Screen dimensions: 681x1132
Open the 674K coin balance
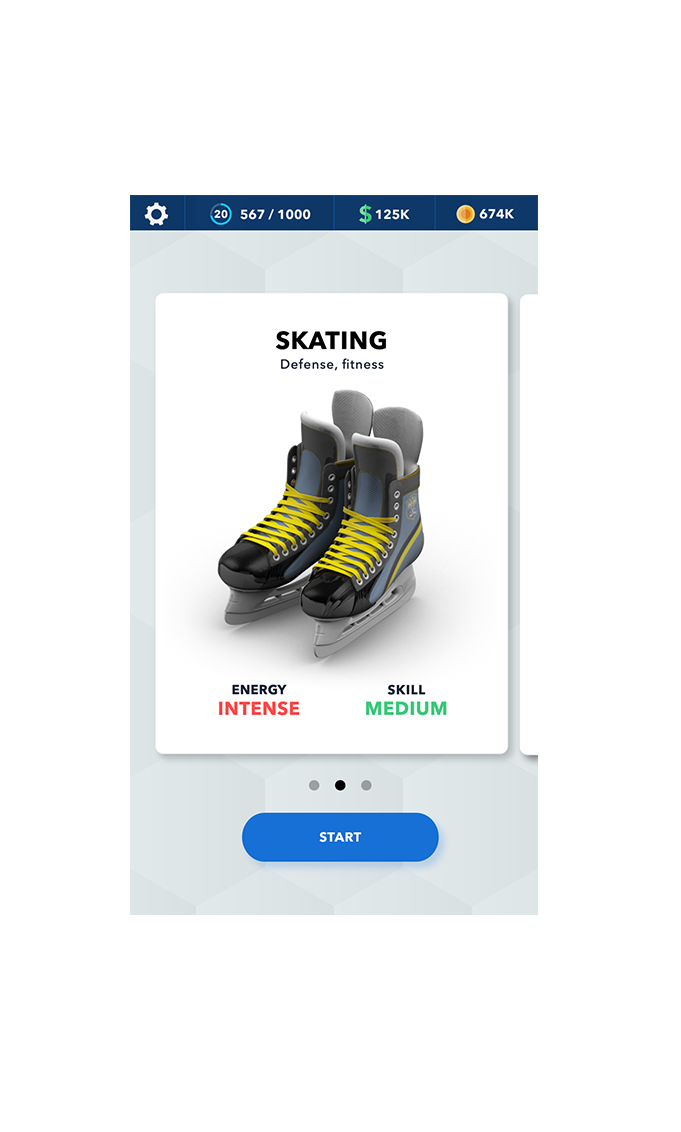point(497,214)
